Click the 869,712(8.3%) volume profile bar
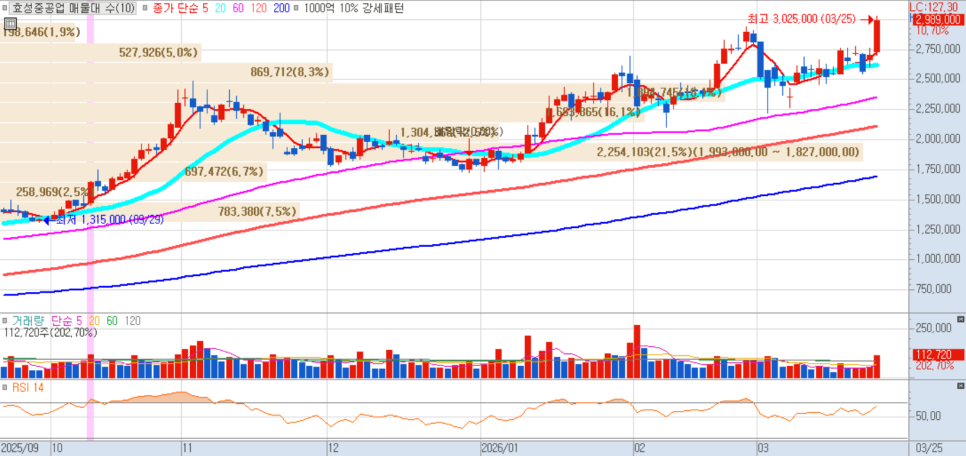This screenshot has width=966, height=456. point(166,73)
